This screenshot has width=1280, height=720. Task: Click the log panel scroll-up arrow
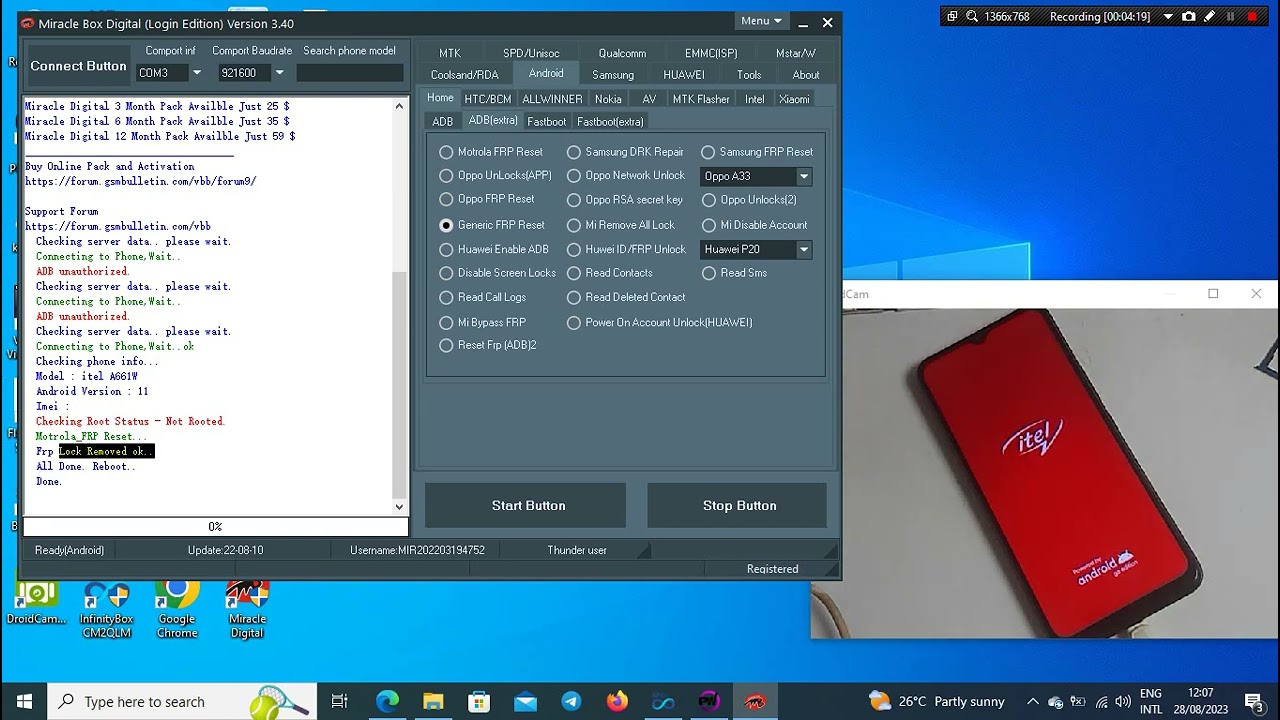tap(400, 105)
